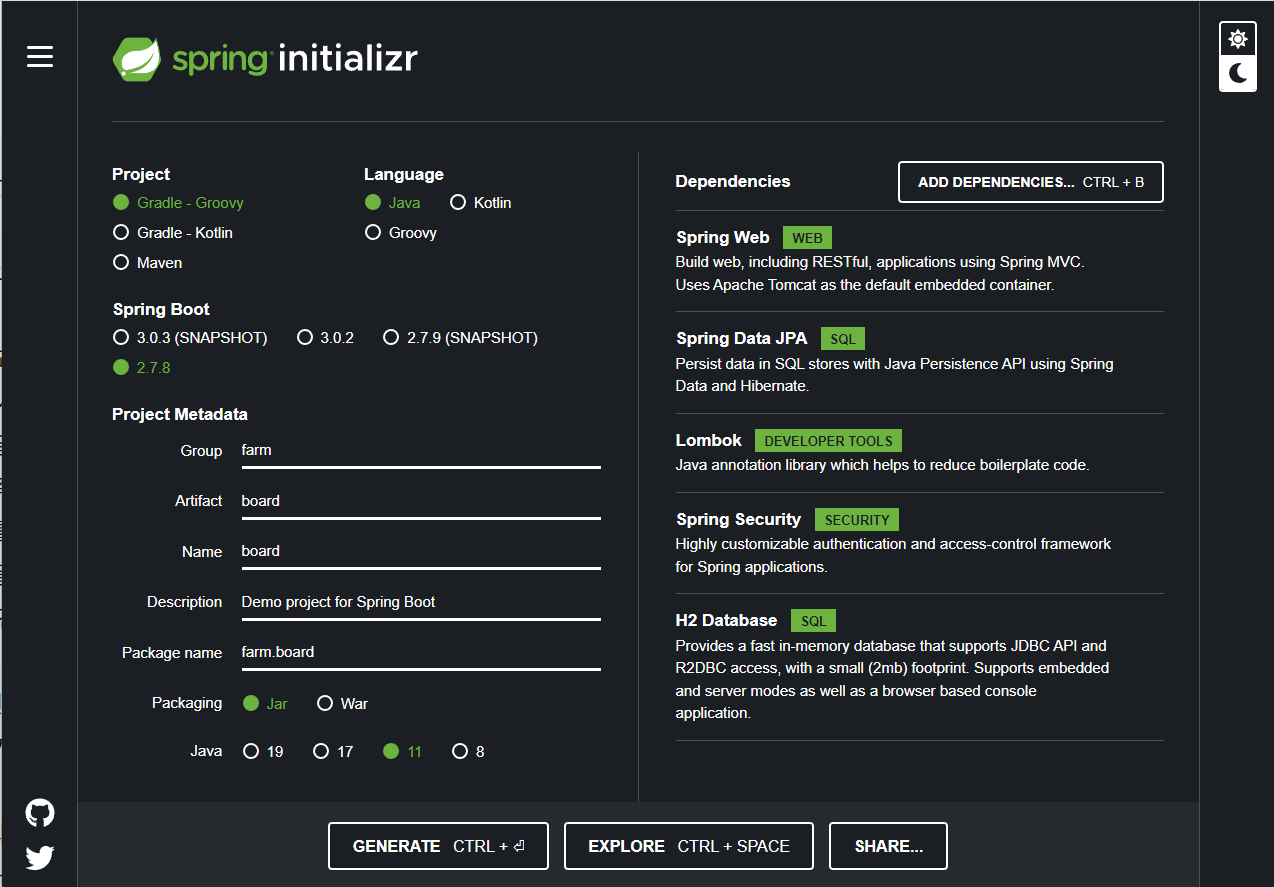
Task: Click the WEB tag badge
Action: [807, 238]
